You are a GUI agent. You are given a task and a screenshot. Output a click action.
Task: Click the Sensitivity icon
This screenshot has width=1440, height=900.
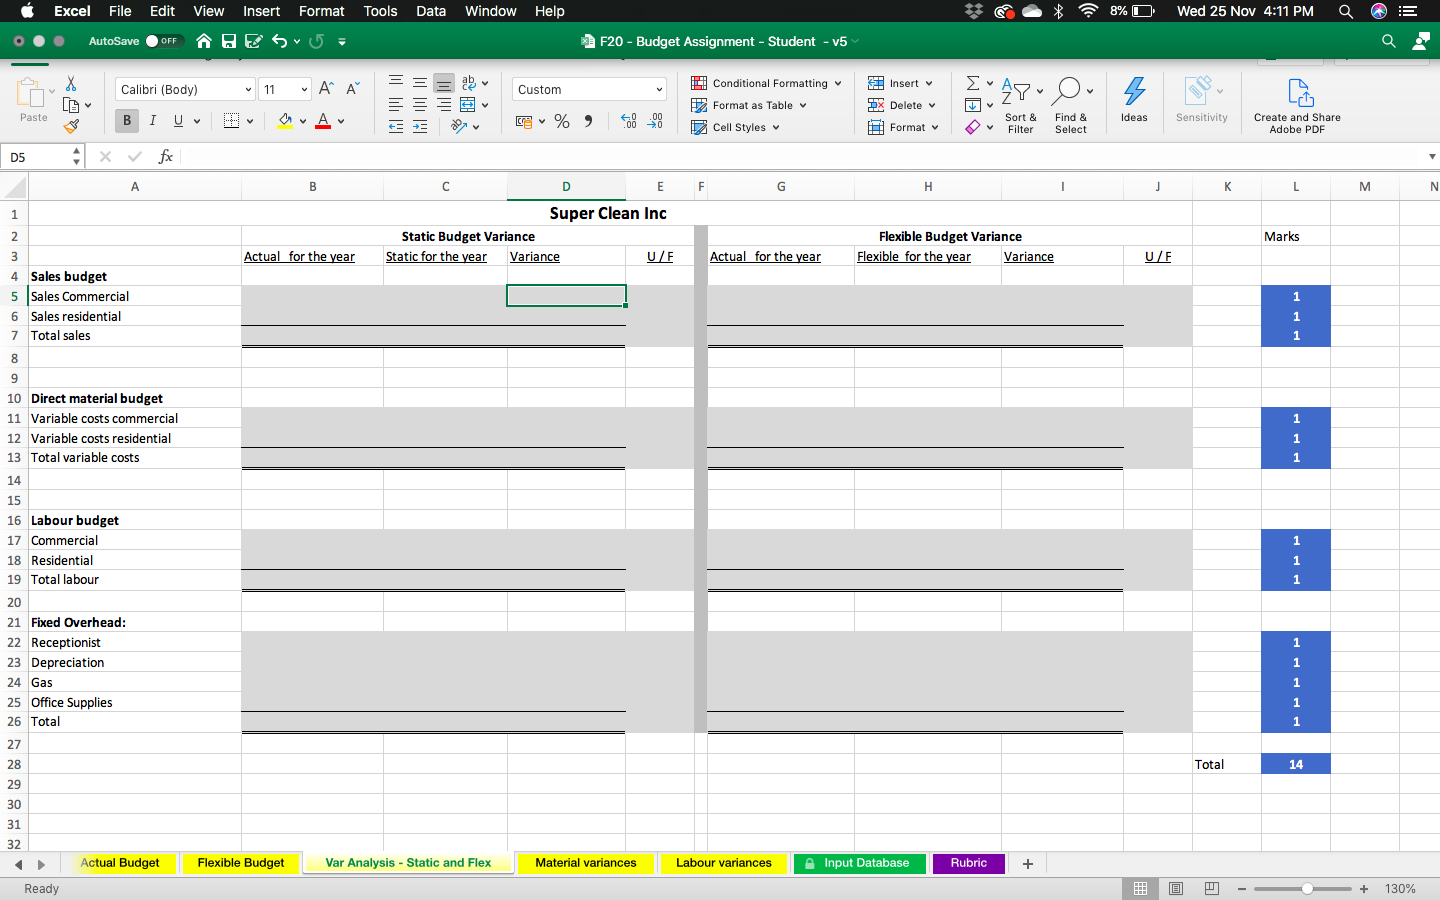pyautogui.click(x=1201, y=100)
